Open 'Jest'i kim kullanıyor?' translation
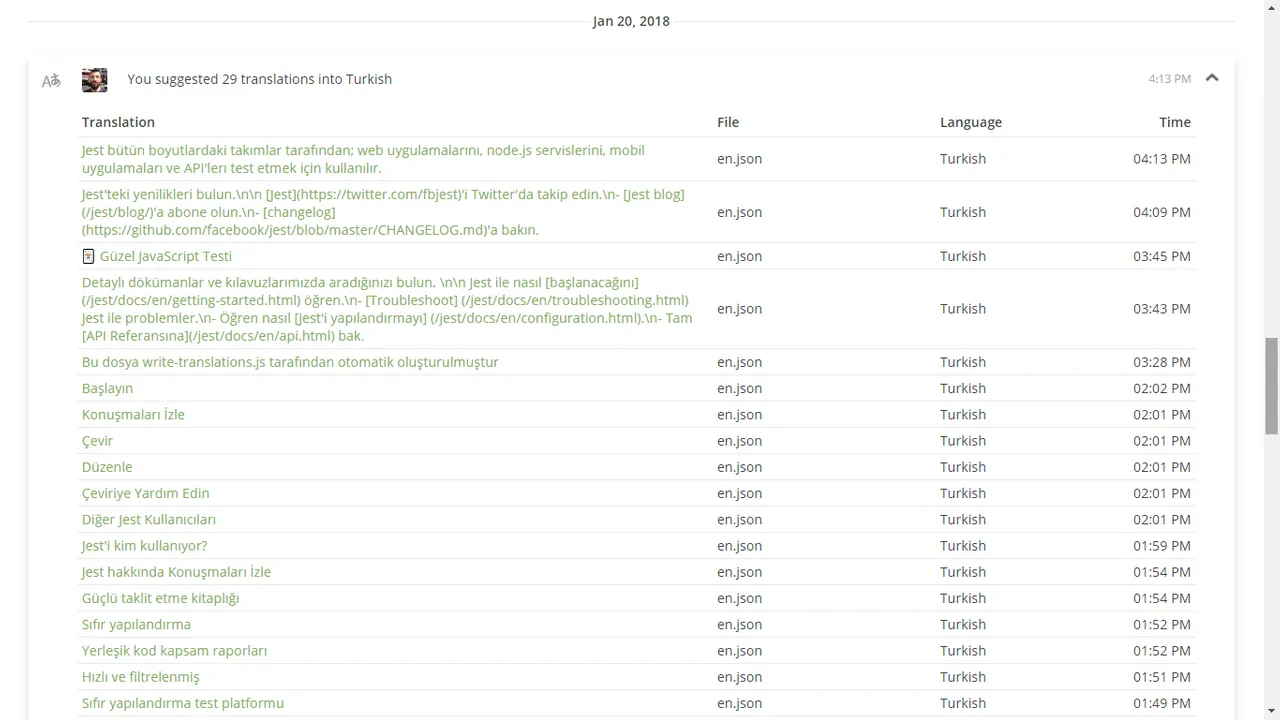This screenshot has height=720, width=1280. click(145, 546)
